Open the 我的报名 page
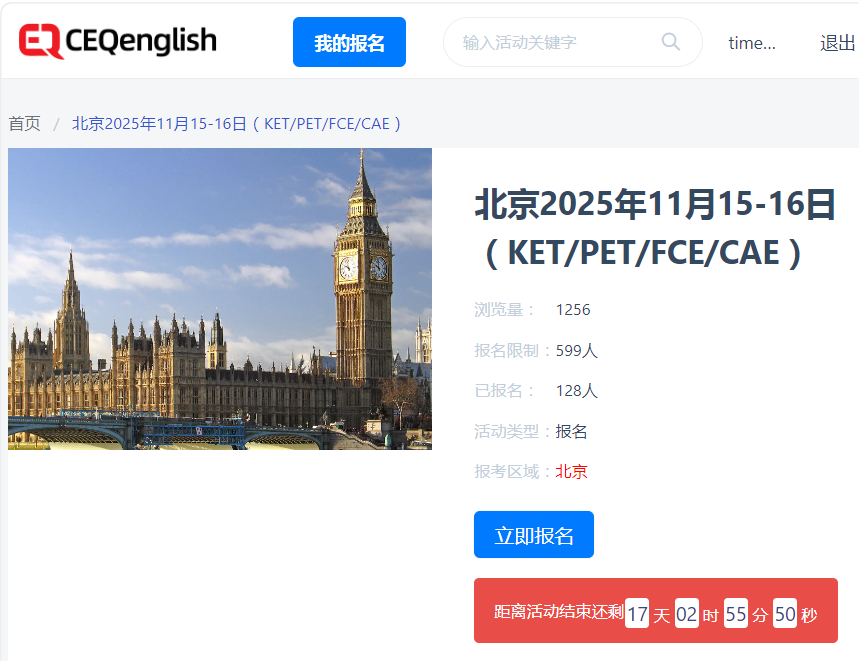 pyautogui.click(x=349, y=42)
